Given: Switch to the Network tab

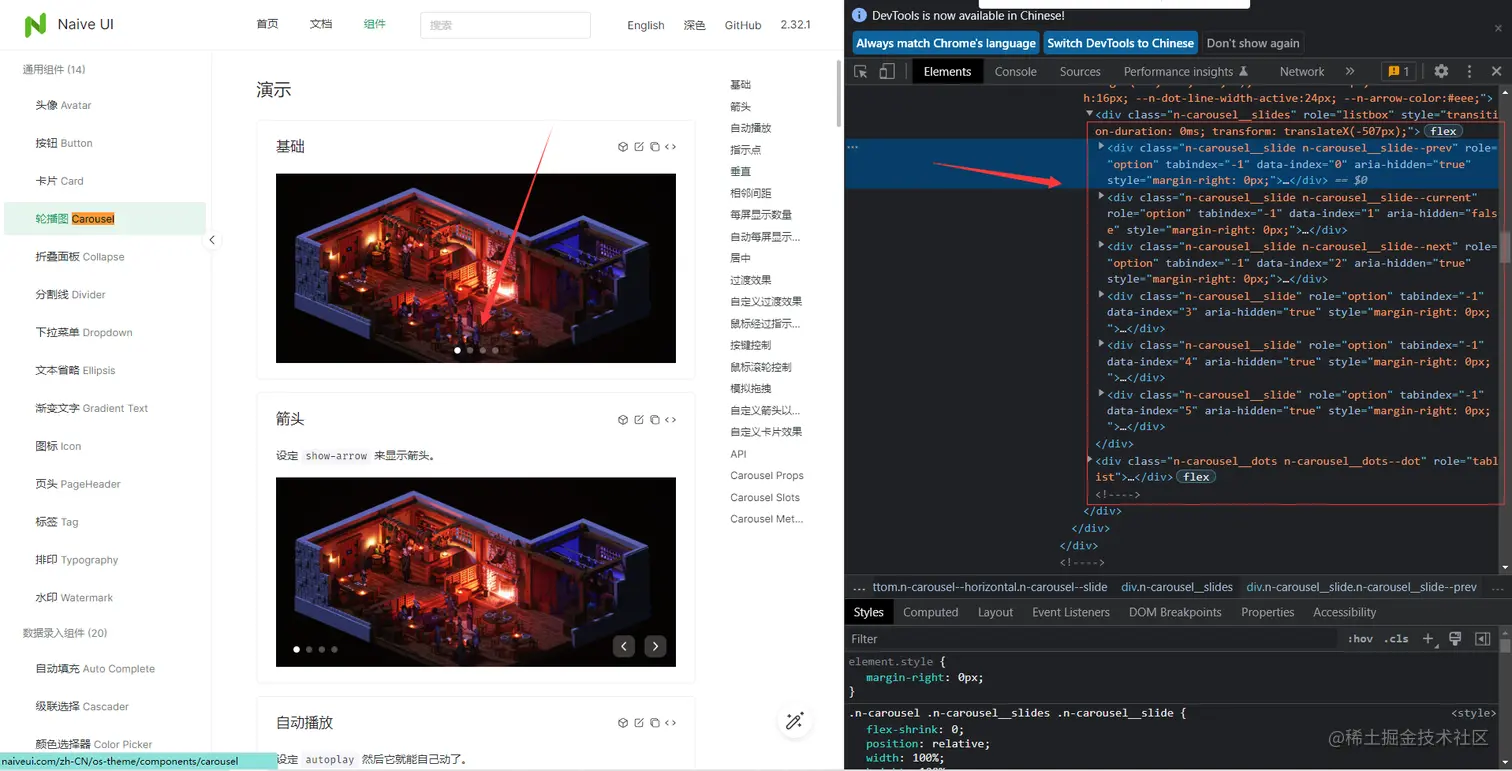Looking at the screenshot, I should point(1301,71).
